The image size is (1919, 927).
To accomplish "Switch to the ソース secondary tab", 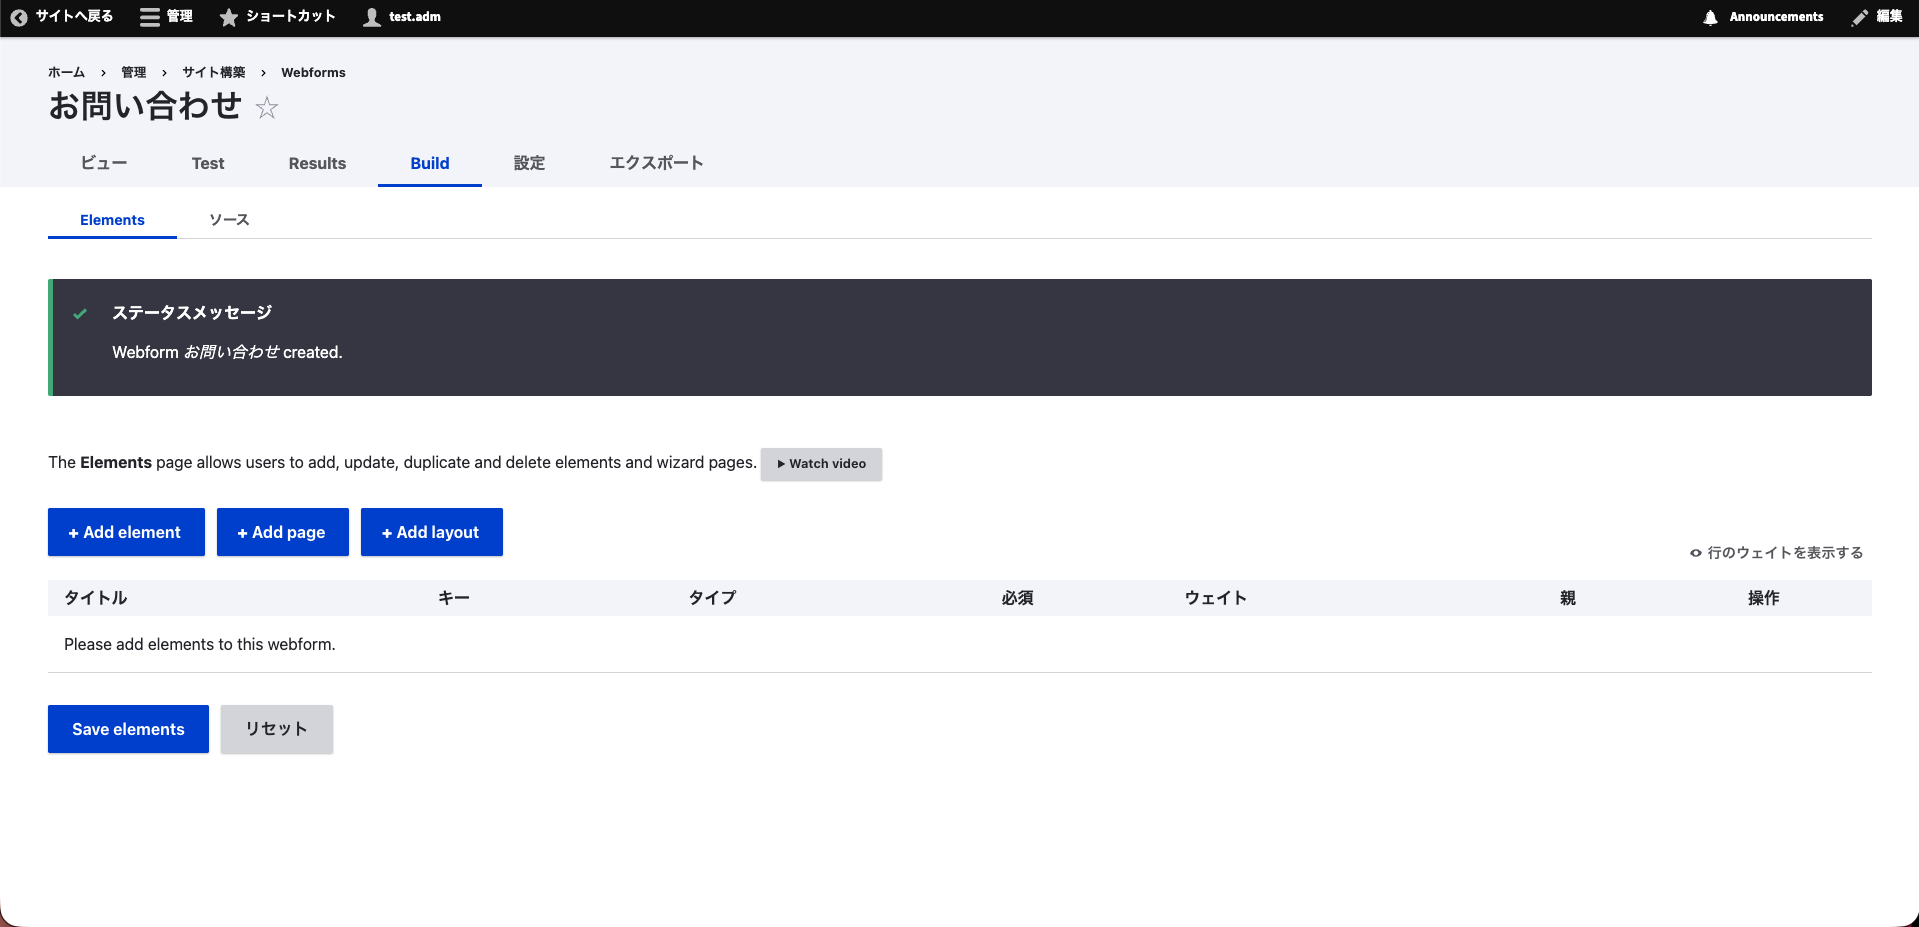I will tap(229, 220).
